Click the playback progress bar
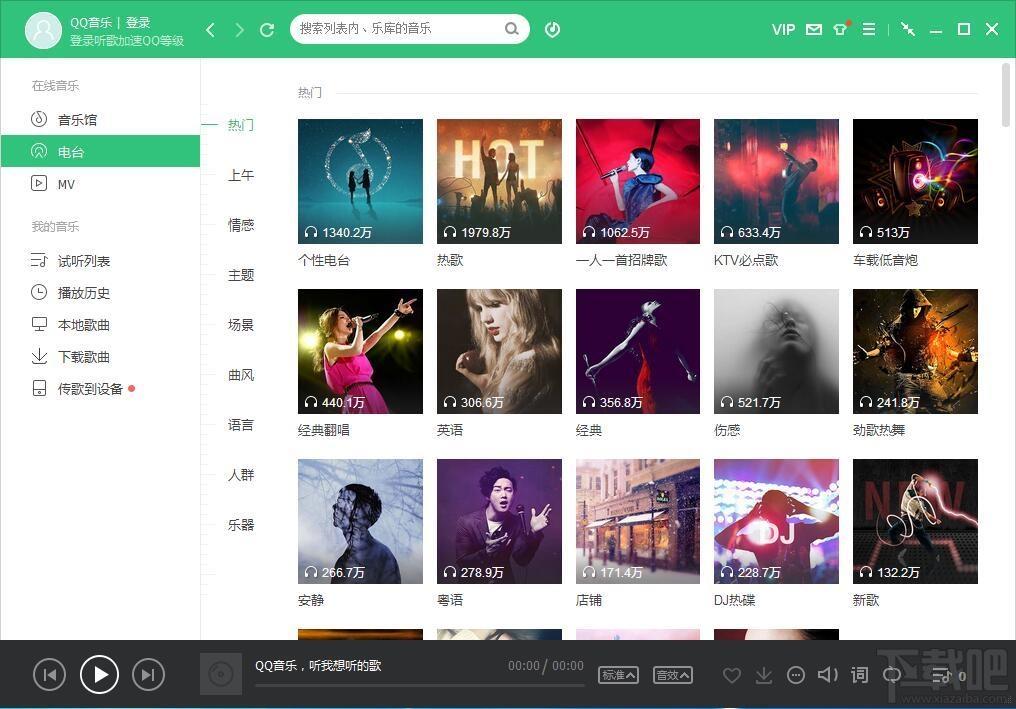 419,685
